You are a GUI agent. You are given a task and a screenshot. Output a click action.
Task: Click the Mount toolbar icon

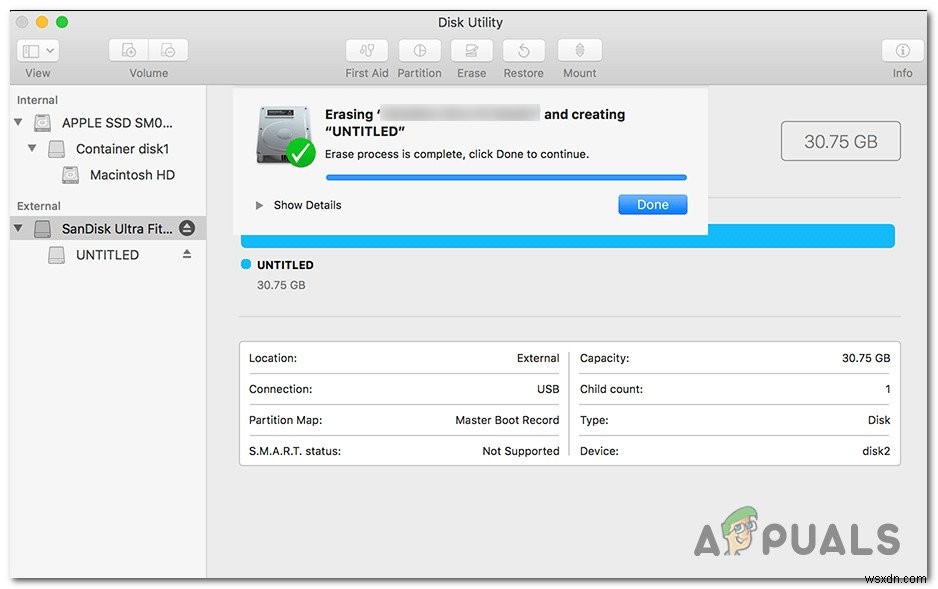pyautogui.click(x=579, y=51)
